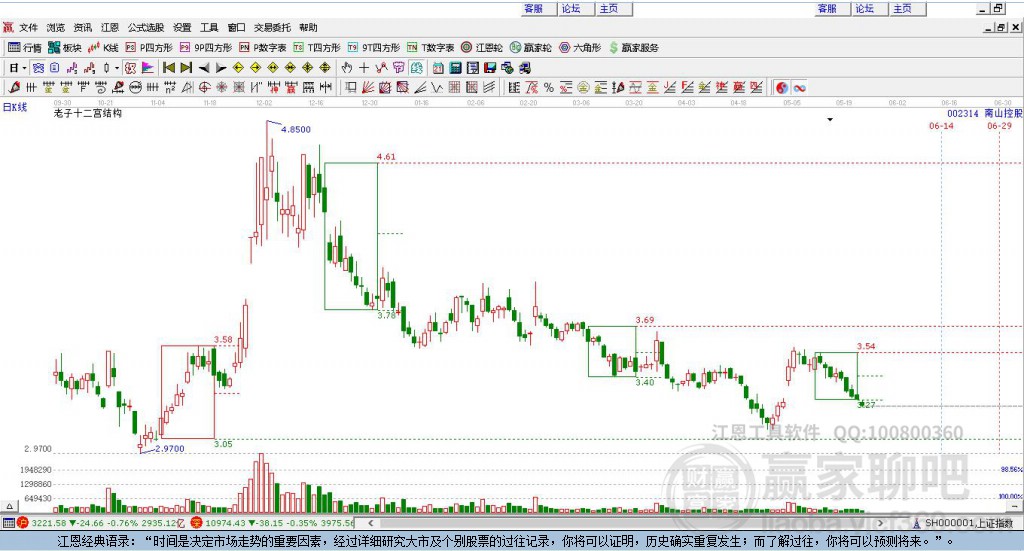Image resolution: width=1024 pixels, height=551 pixels.
Task: Open the 帮助 menu
Action: 308,27
